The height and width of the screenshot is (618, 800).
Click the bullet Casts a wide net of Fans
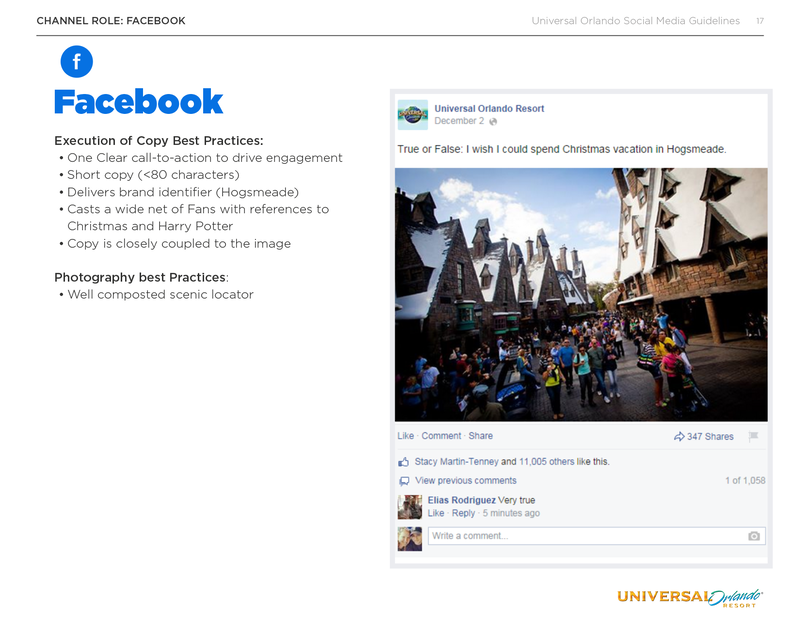pyautogui.click(x=198, y=217)
